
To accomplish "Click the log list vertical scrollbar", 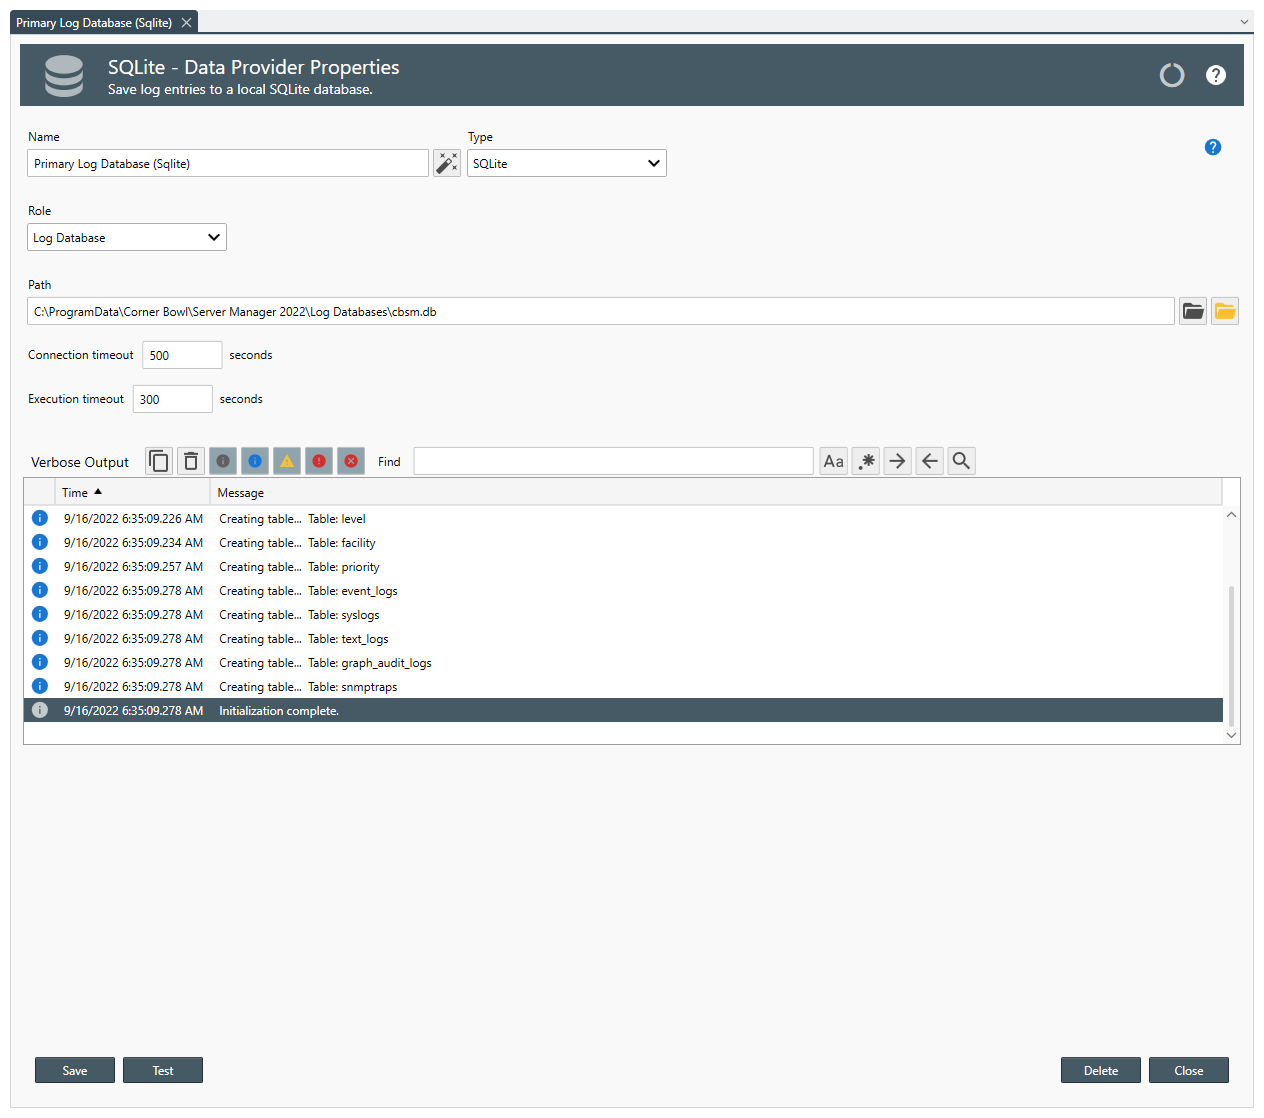I will click(x=1231, y=650).
